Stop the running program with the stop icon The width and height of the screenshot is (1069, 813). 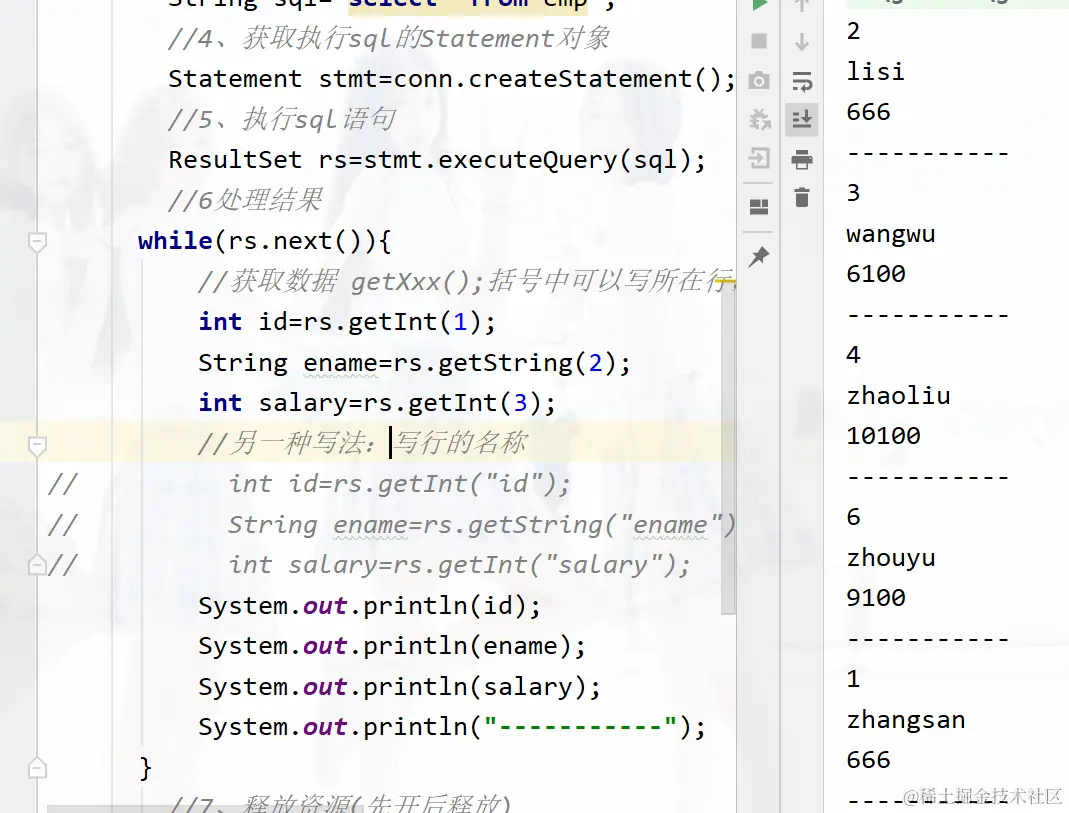coord(759,42)
